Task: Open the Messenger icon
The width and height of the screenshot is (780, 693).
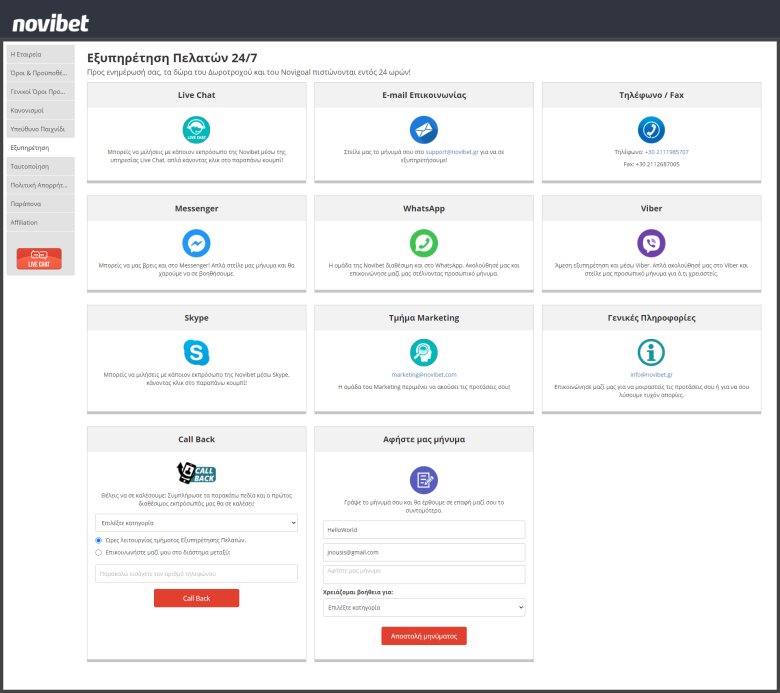Action: click(x=196, y=243)
